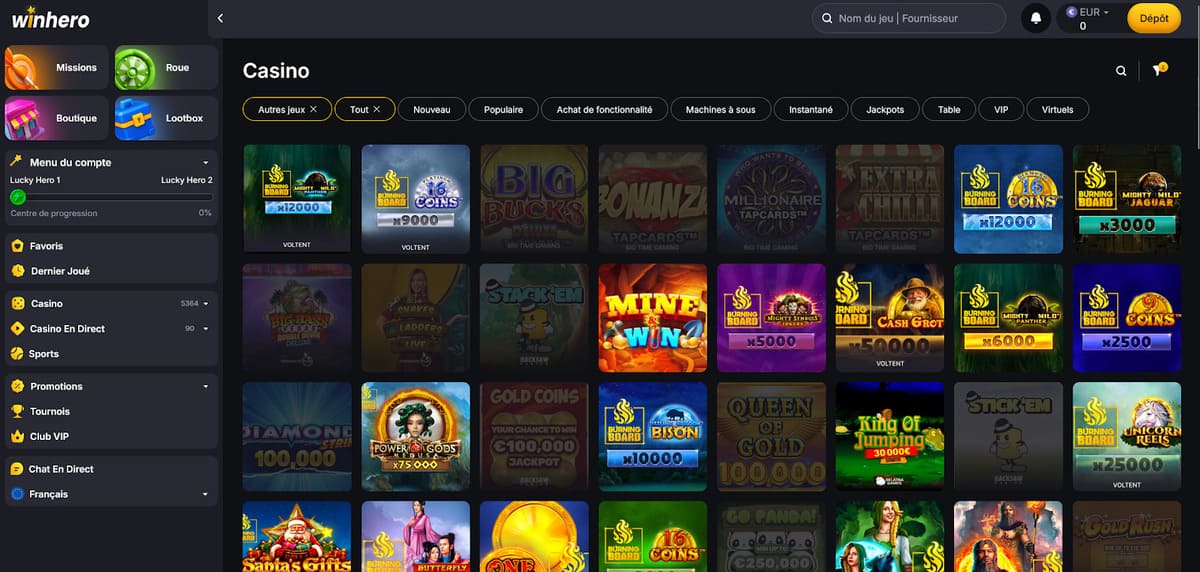Open the Missions tile icon
1200x572 pixels.
pos(57,67)
